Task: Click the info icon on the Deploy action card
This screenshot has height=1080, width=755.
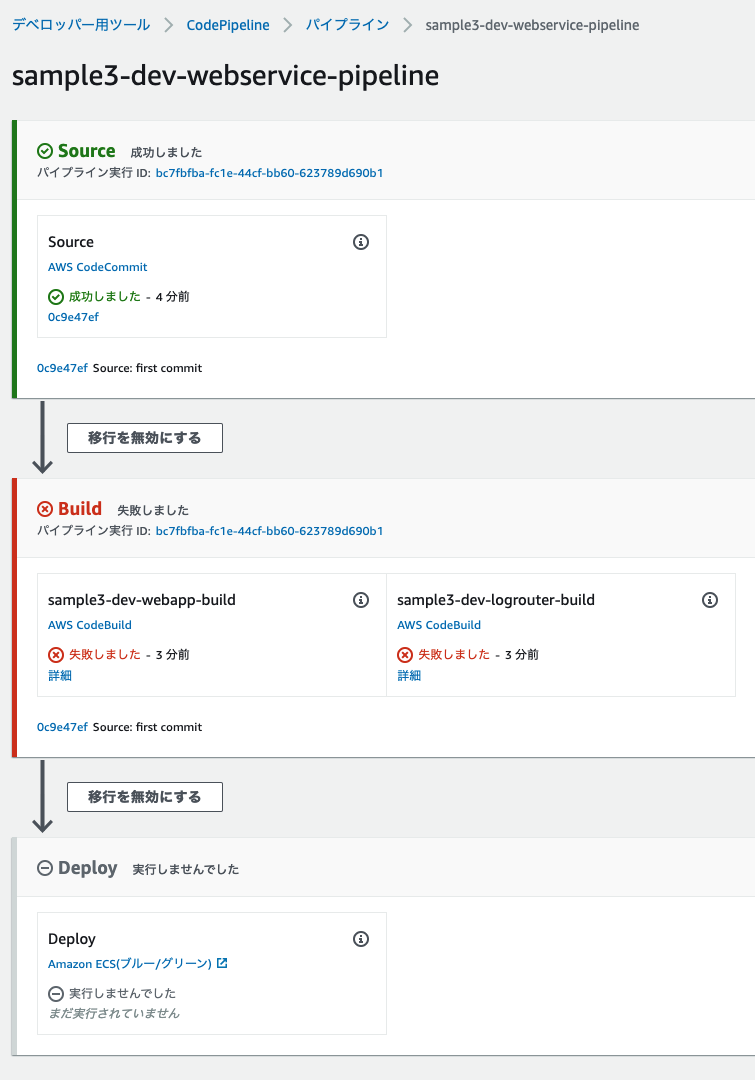Action: [x=361, y=939]
